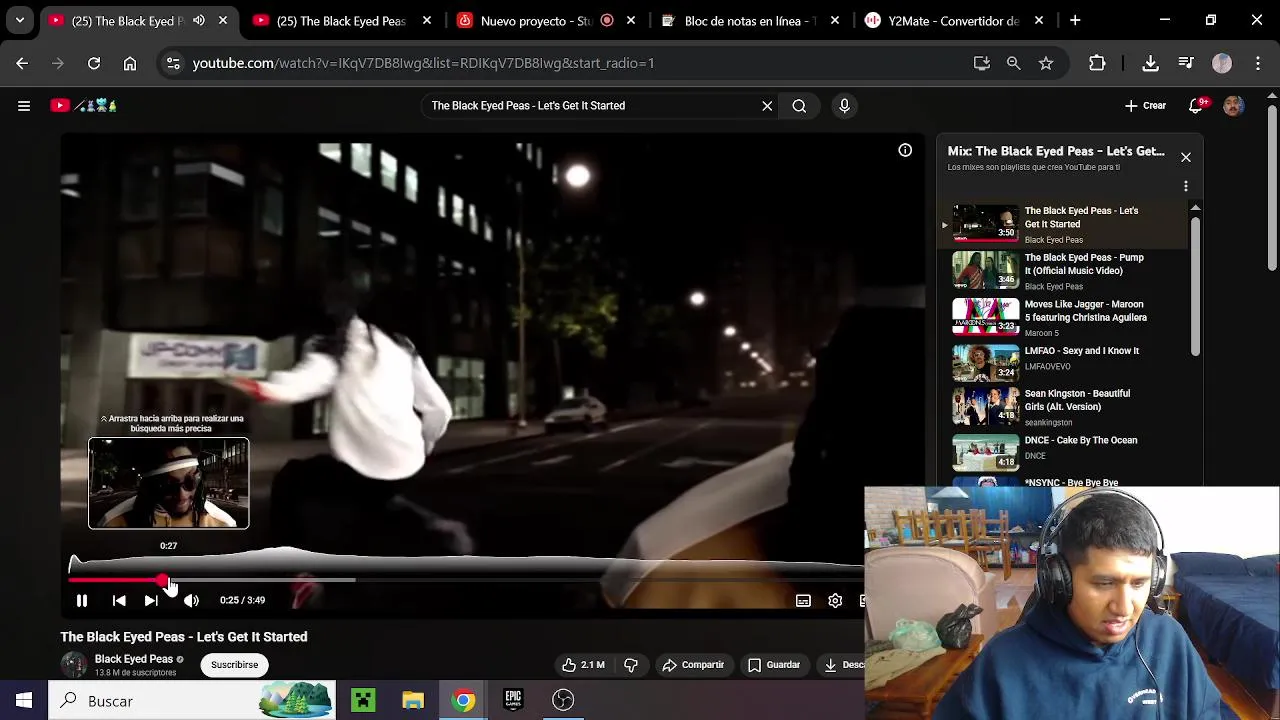Click the Suscribirse button
Image resolution: width=1280 pixels, height=720 pixels.
234,665
